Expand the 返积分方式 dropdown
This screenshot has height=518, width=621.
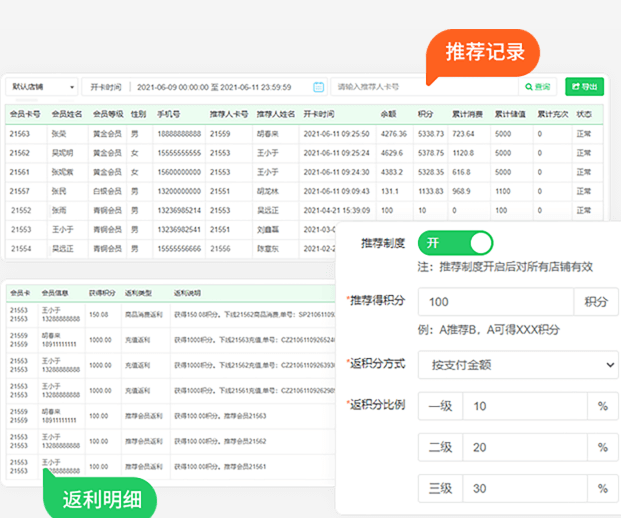517,365
